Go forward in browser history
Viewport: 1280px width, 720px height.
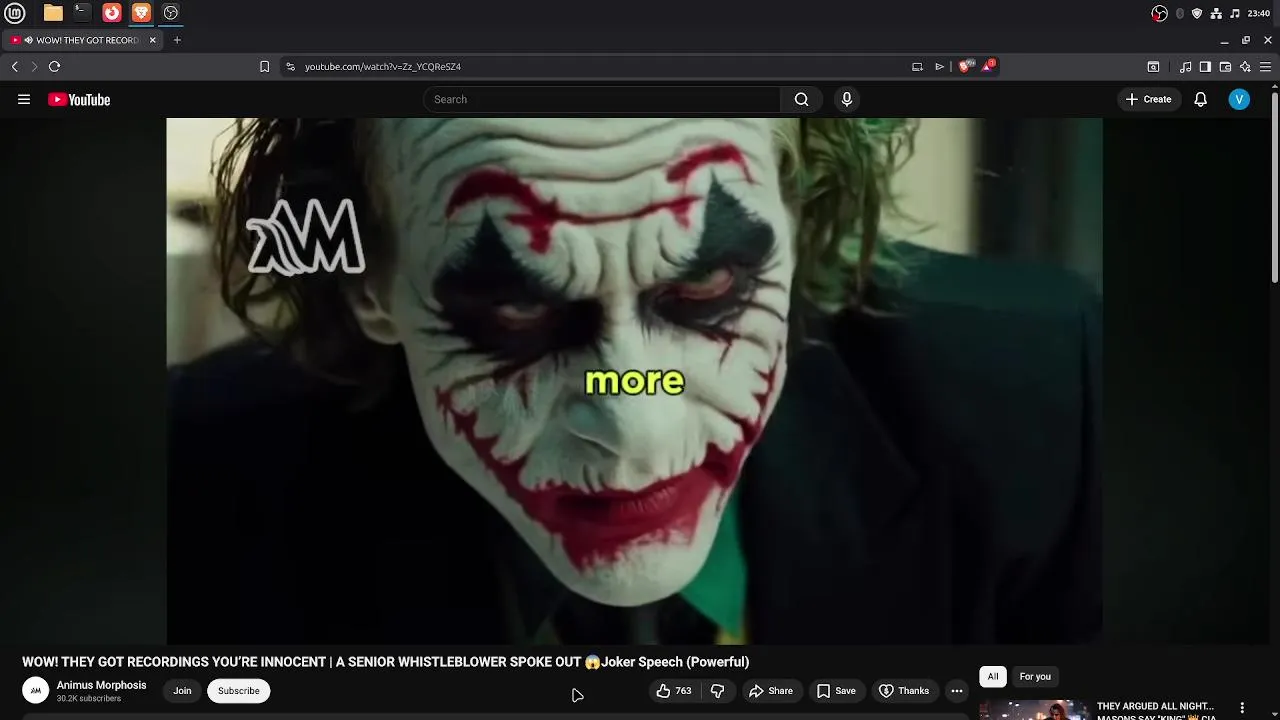coord(34,66)
